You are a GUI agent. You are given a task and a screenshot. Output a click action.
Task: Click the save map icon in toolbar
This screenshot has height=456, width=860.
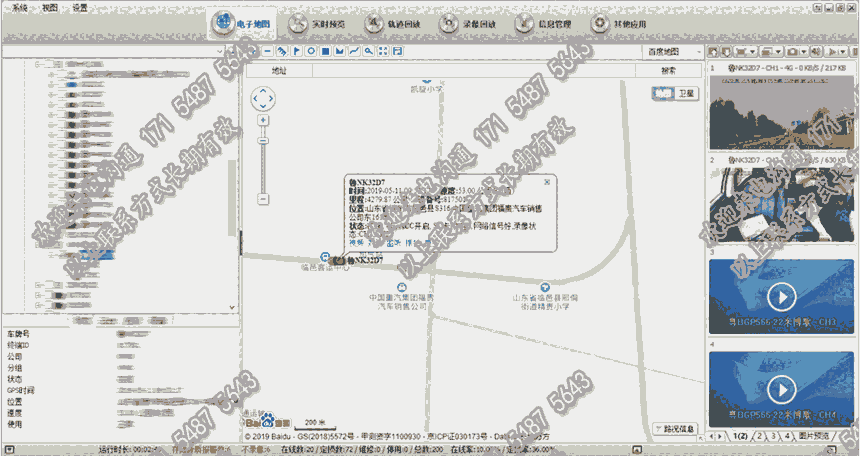[x=398, y=50]
